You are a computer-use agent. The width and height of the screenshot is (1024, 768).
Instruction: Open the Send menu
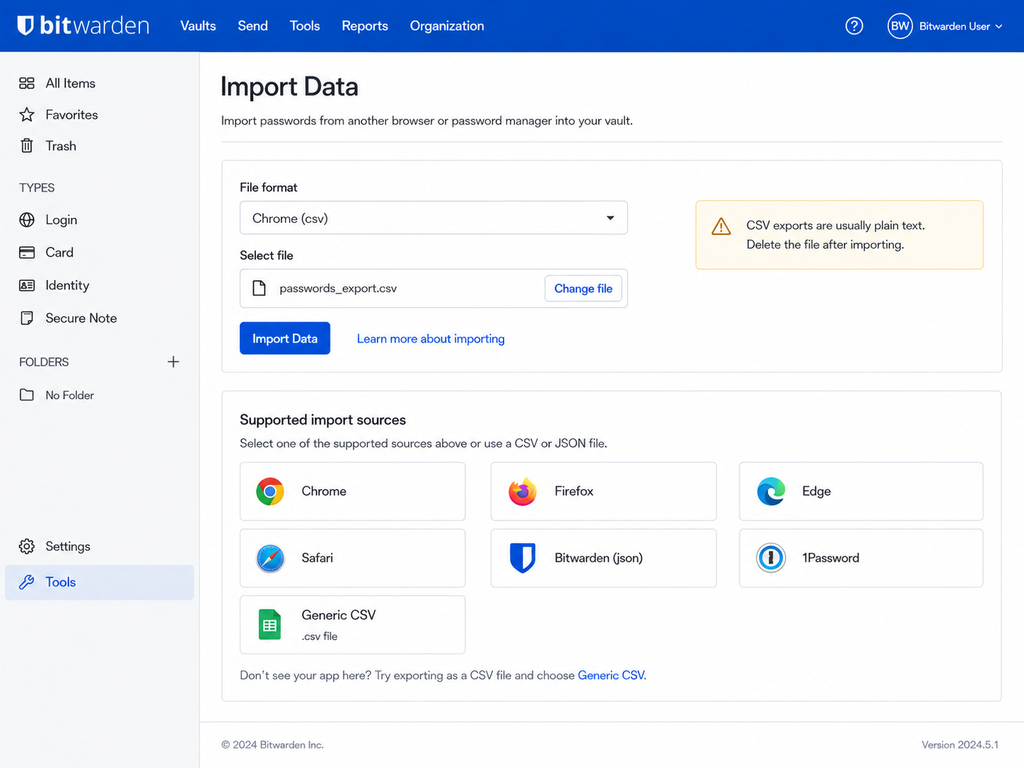click(x=253, y=26)
